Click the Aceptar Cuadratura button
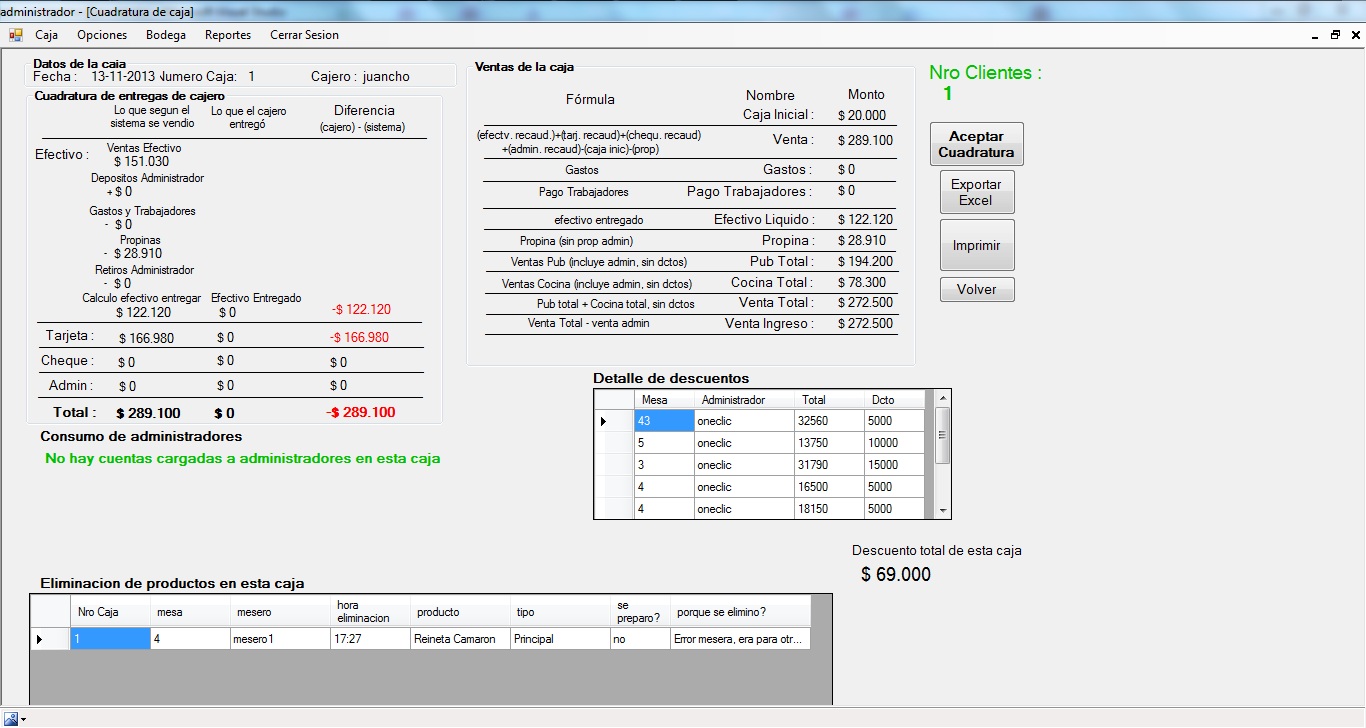Viewport: 1366px width, 728px height. tap(977, 145)
